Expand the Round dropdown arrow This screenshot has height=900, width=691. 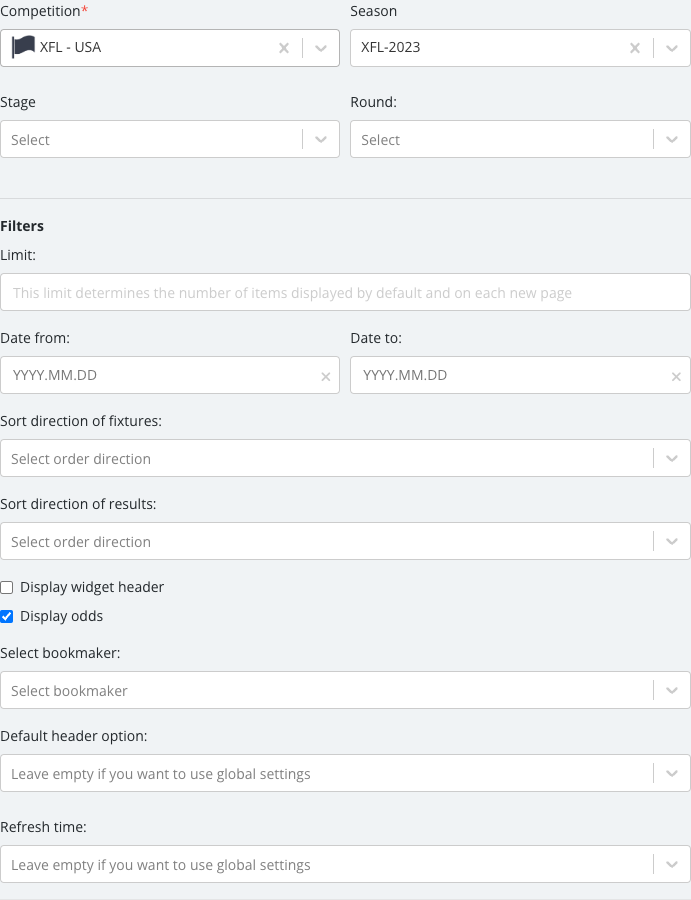(x=671, y=139)
